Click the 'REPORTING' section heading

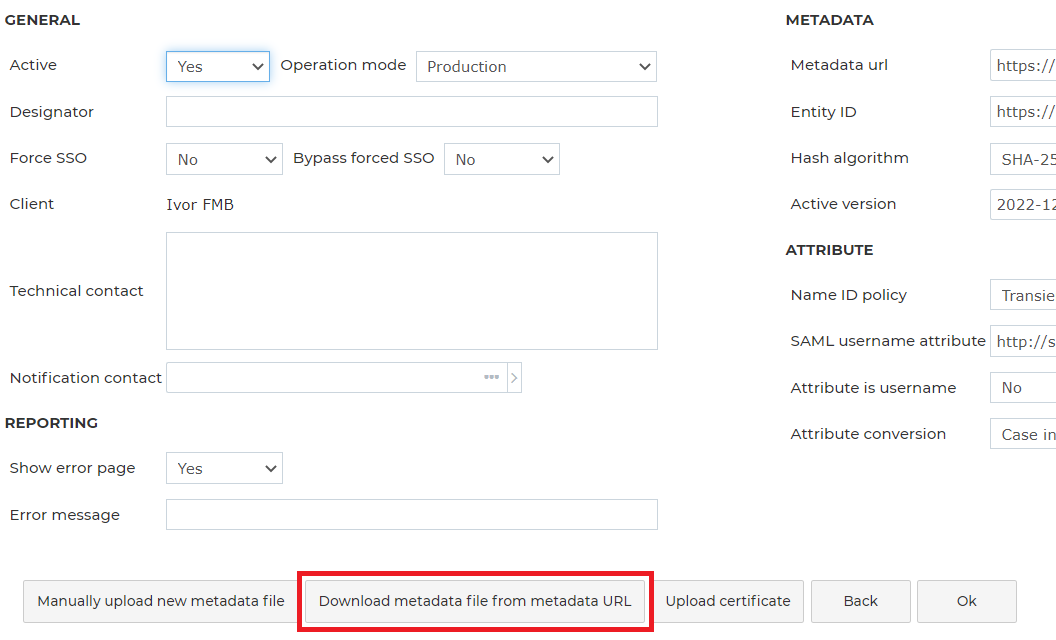[51, 423]
